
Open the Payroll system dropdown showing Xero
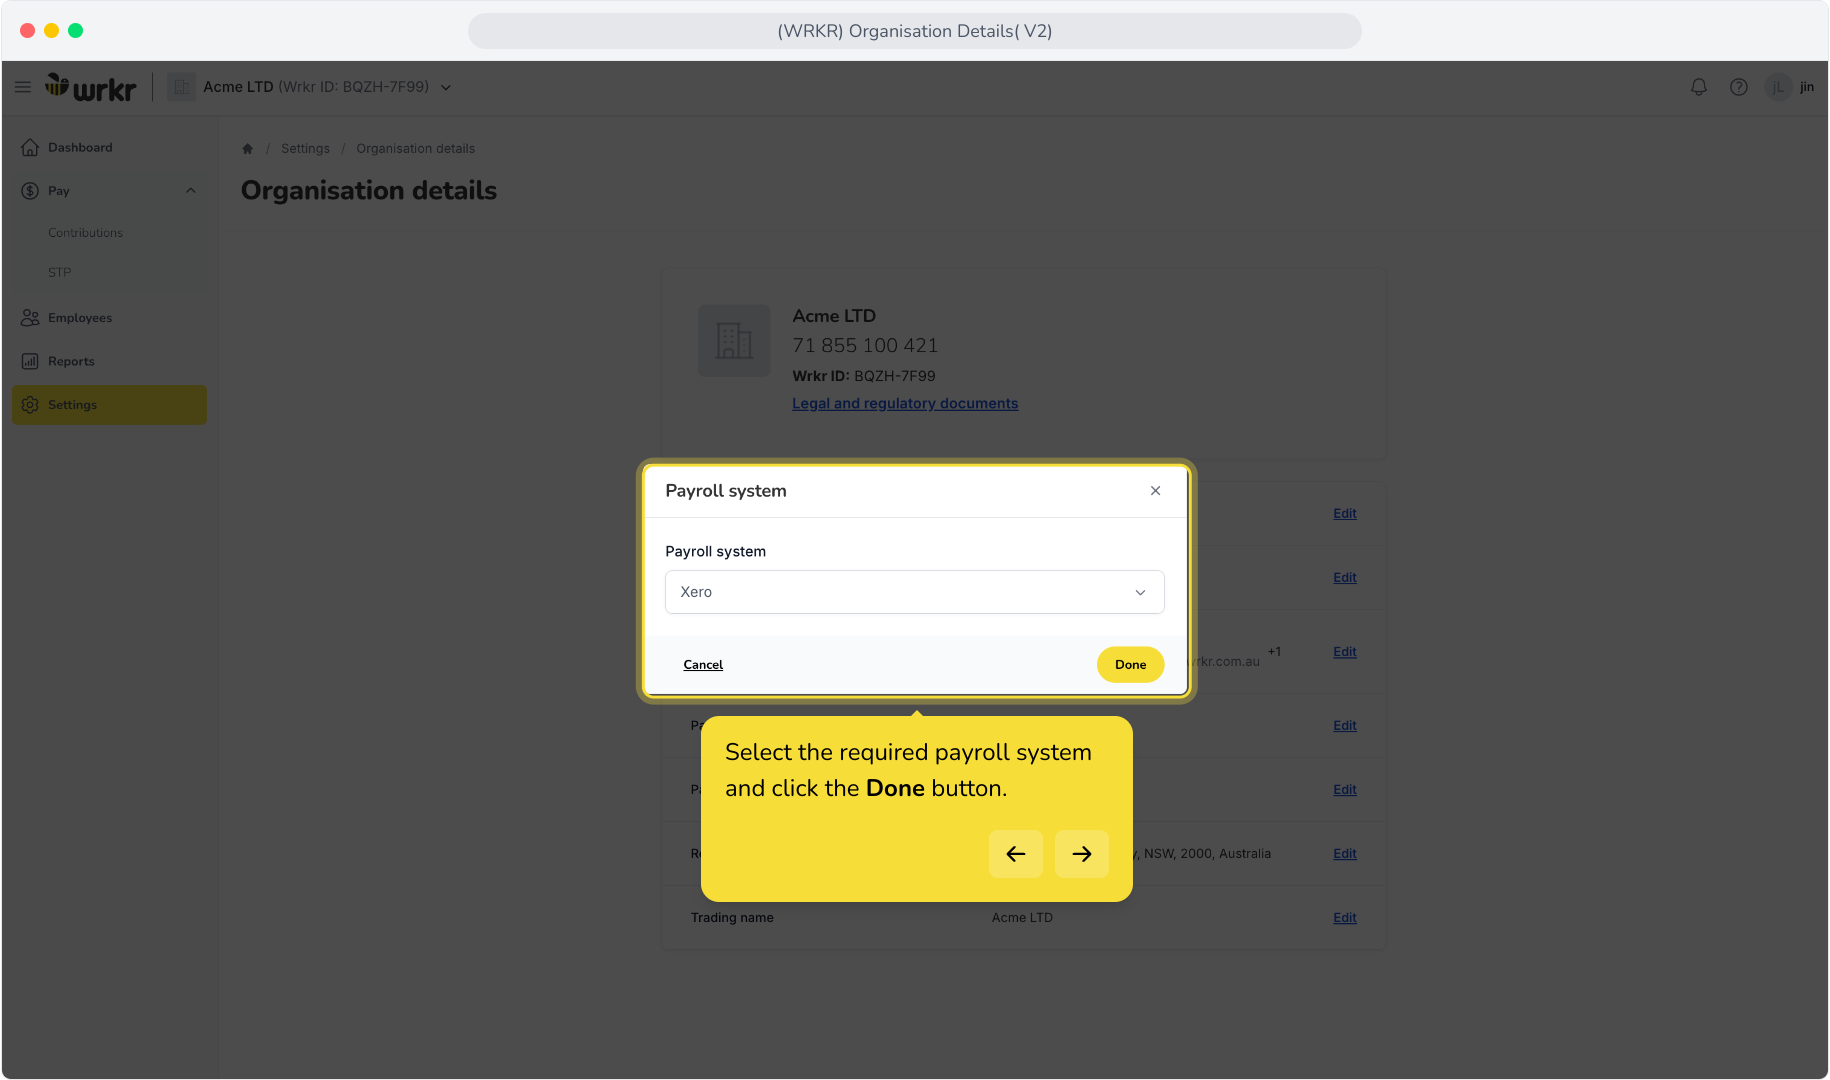coord(915,592)
